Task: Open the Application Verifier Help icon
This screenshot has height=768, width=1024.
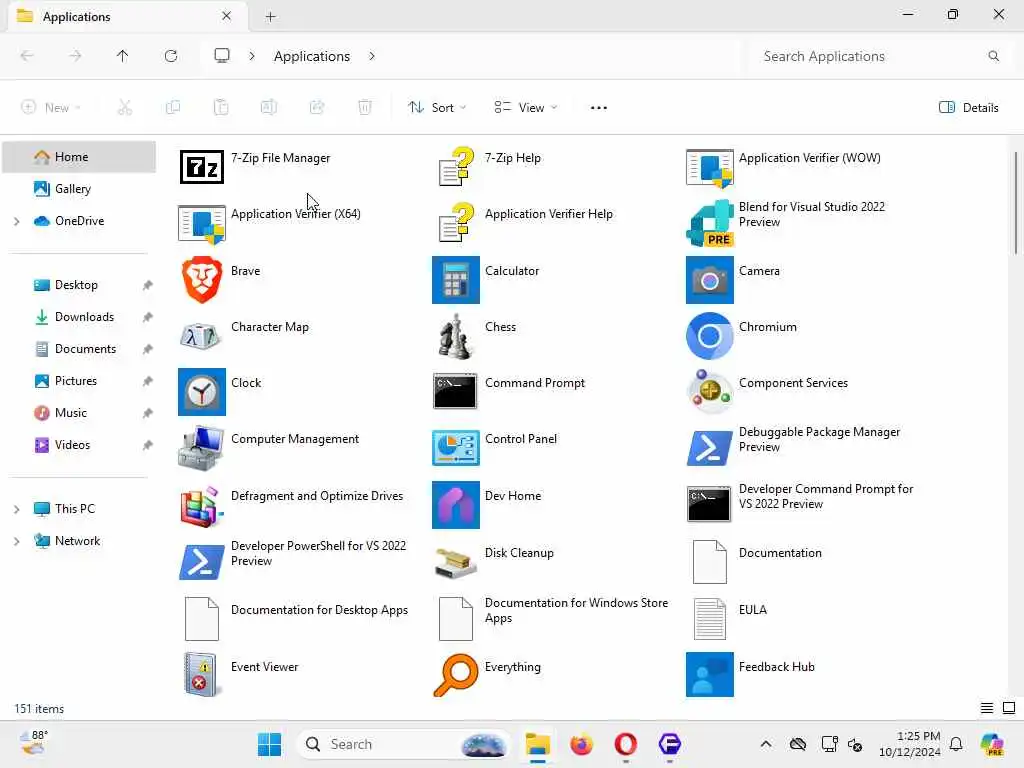Action: click(456, 223)
